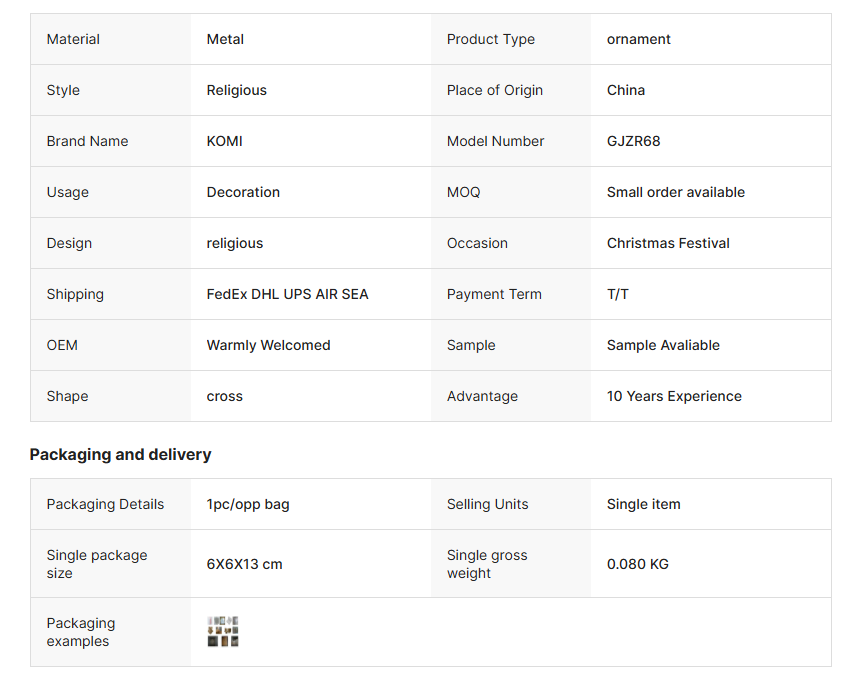The height and width of the screenshot is (677, 845).
Task: Open the packaging examples thumbnail image
Action: tap(223, 632)
